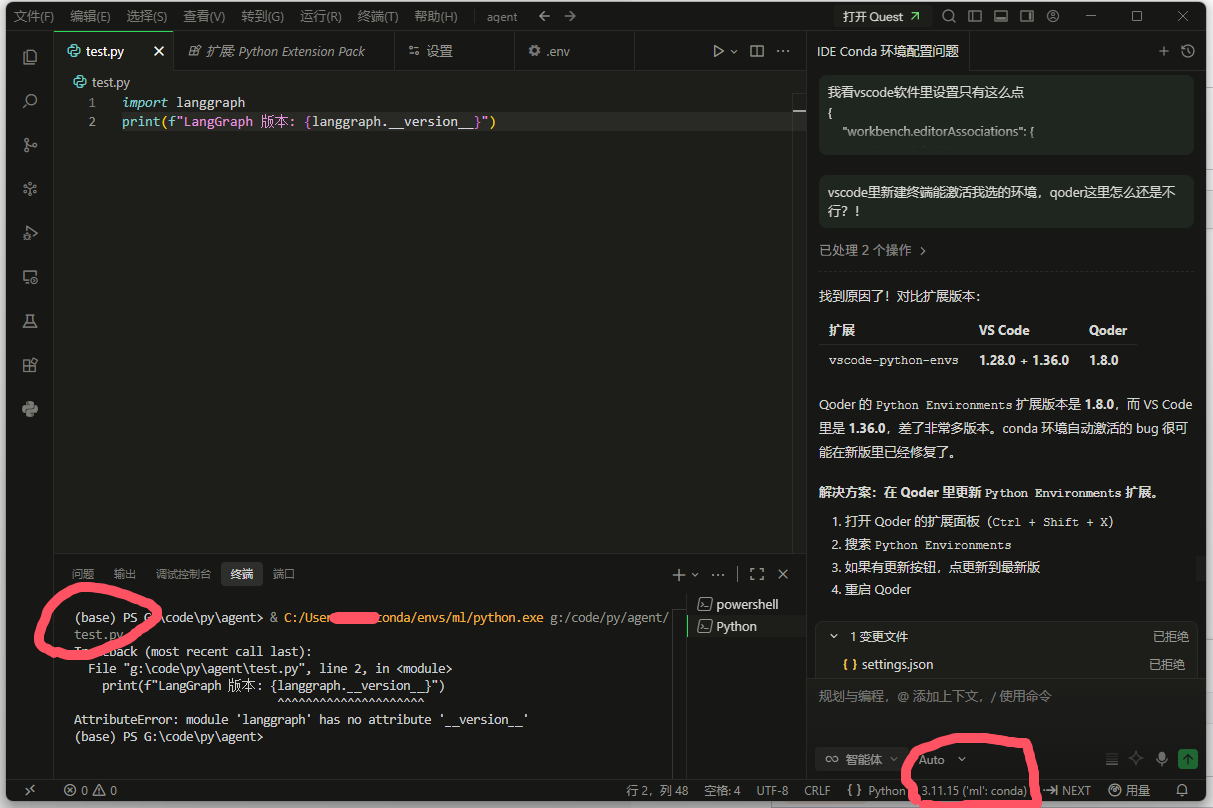Focus the 规划与编程 chat input field
1213x808 pixels.
pos(1006,696)
